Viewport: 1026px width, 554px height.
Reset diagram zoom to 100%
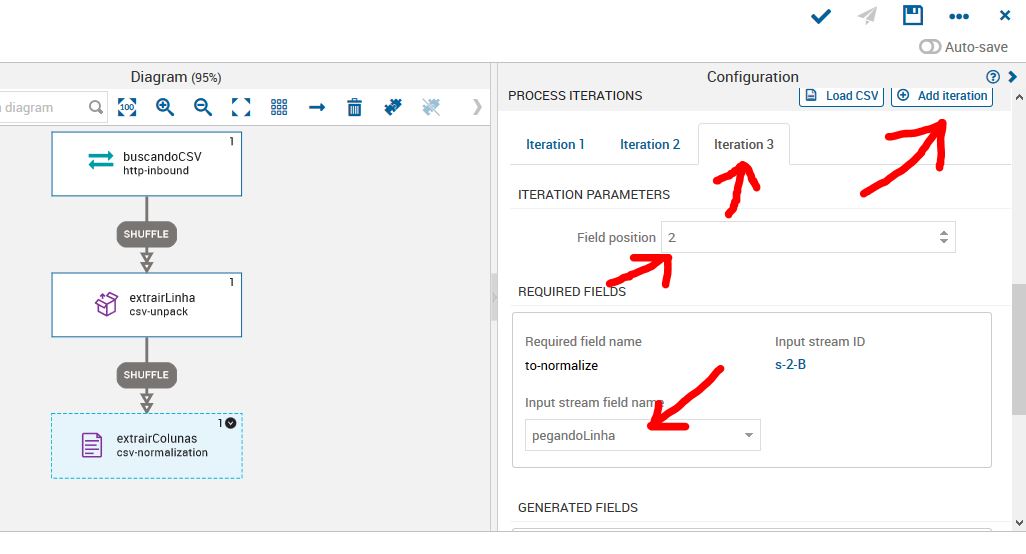point(127,107)
